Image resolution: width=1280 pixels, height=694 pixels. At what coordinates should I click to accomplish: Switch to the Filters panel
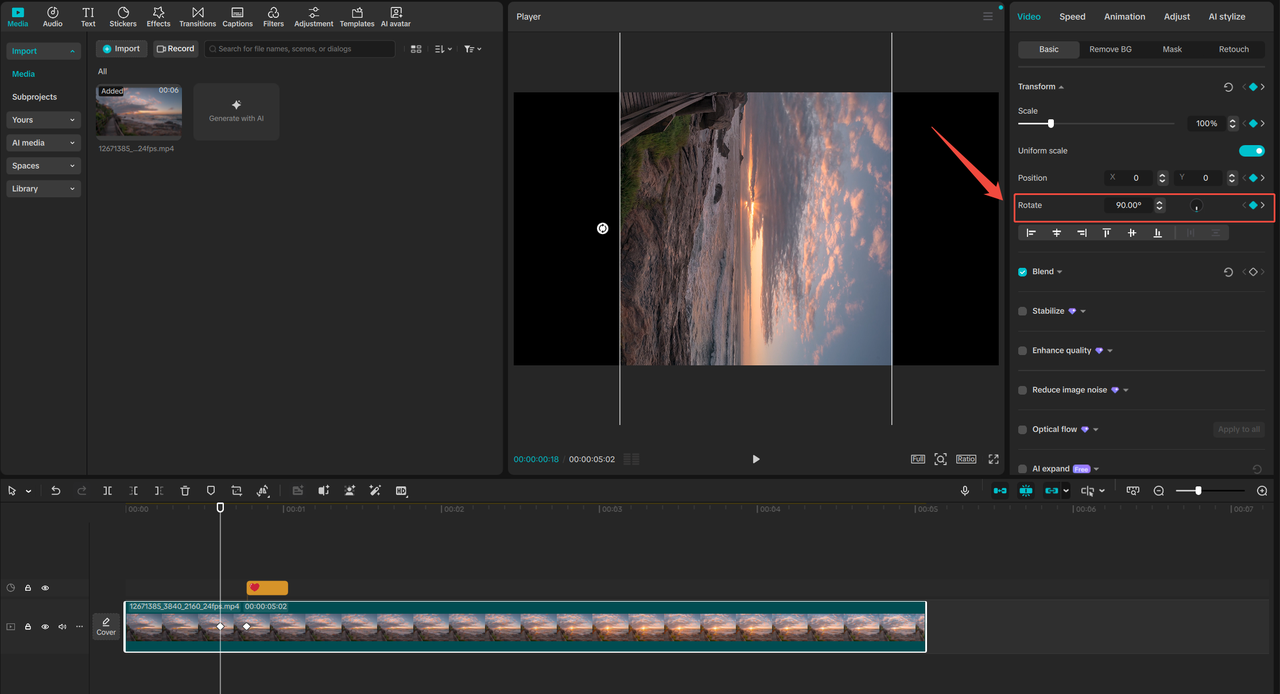(x=273, y=15)
